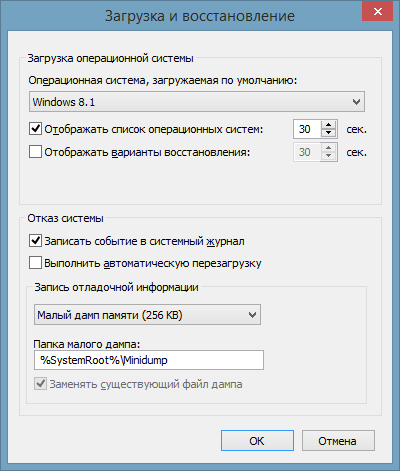Toggle 'Отображать список операционных систем' checkbox
The width and height of the screenshot is (400, 471).
point(35,129)
